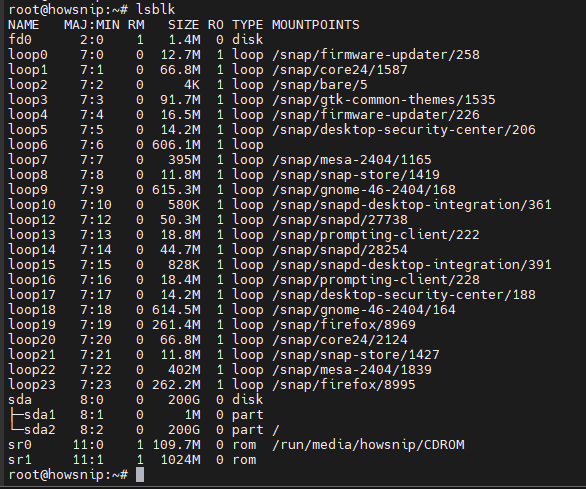Click /snap/firmware-updater/226 mountpoint
Screen dimensions: 586x489
(376, 115)
